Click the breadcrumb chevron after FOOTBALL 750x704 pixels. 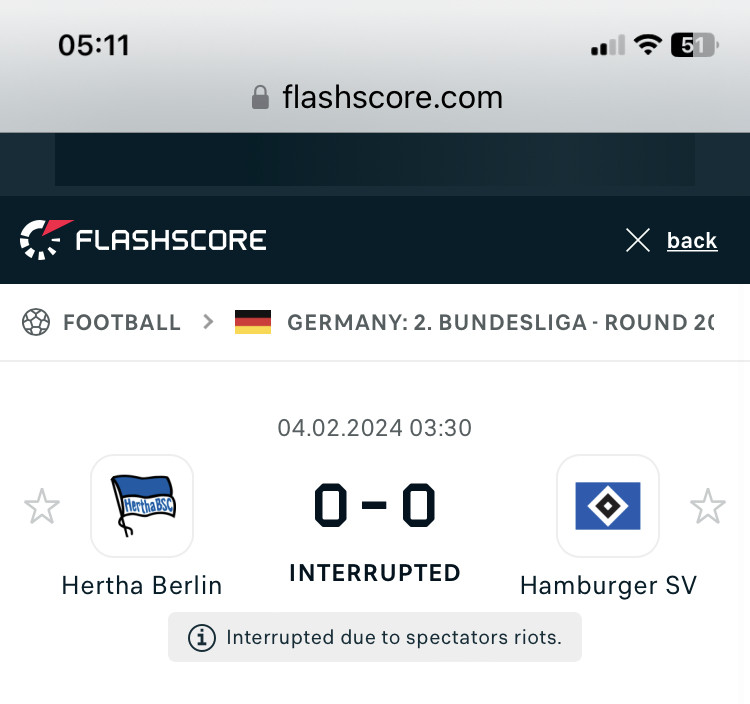coord(208,322)
